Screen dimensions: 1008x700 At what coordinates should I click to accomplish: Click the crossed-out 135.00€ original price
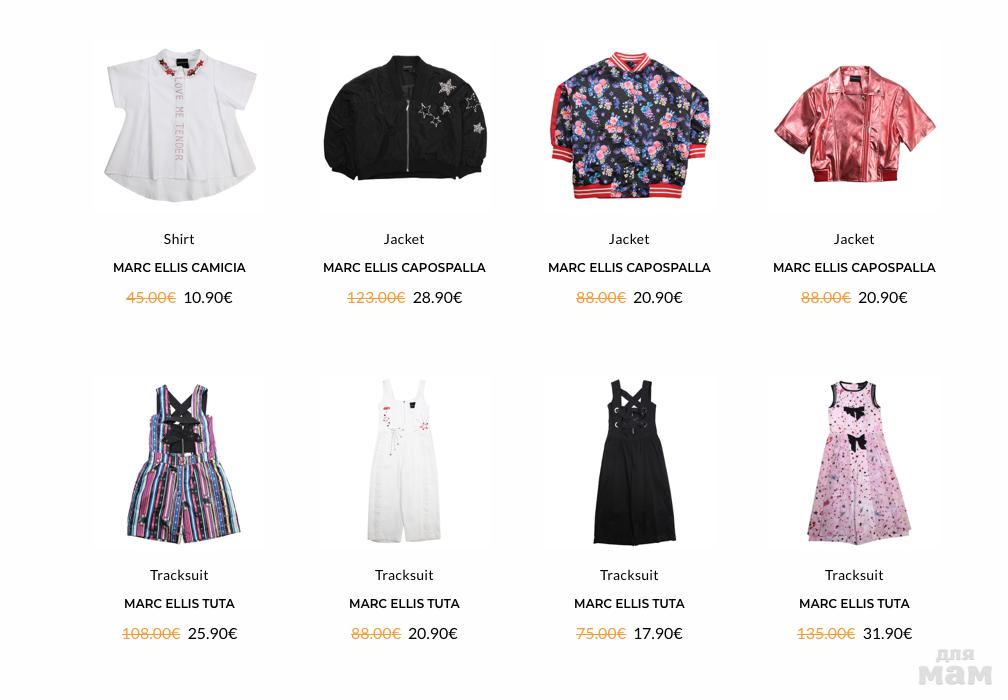pyautogui.click(x=826, y=634)
